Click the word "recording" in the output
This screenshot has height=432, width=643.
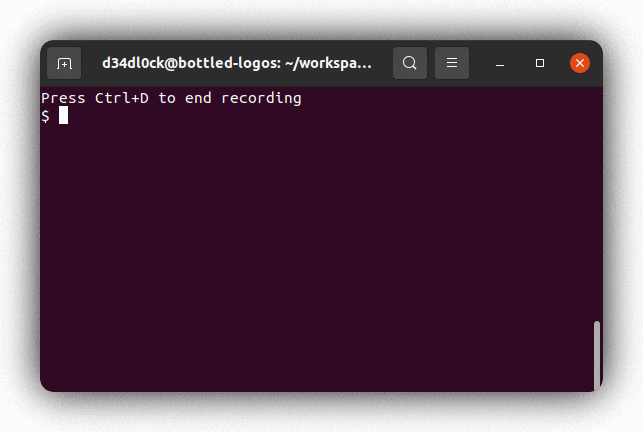click(261, 98)
